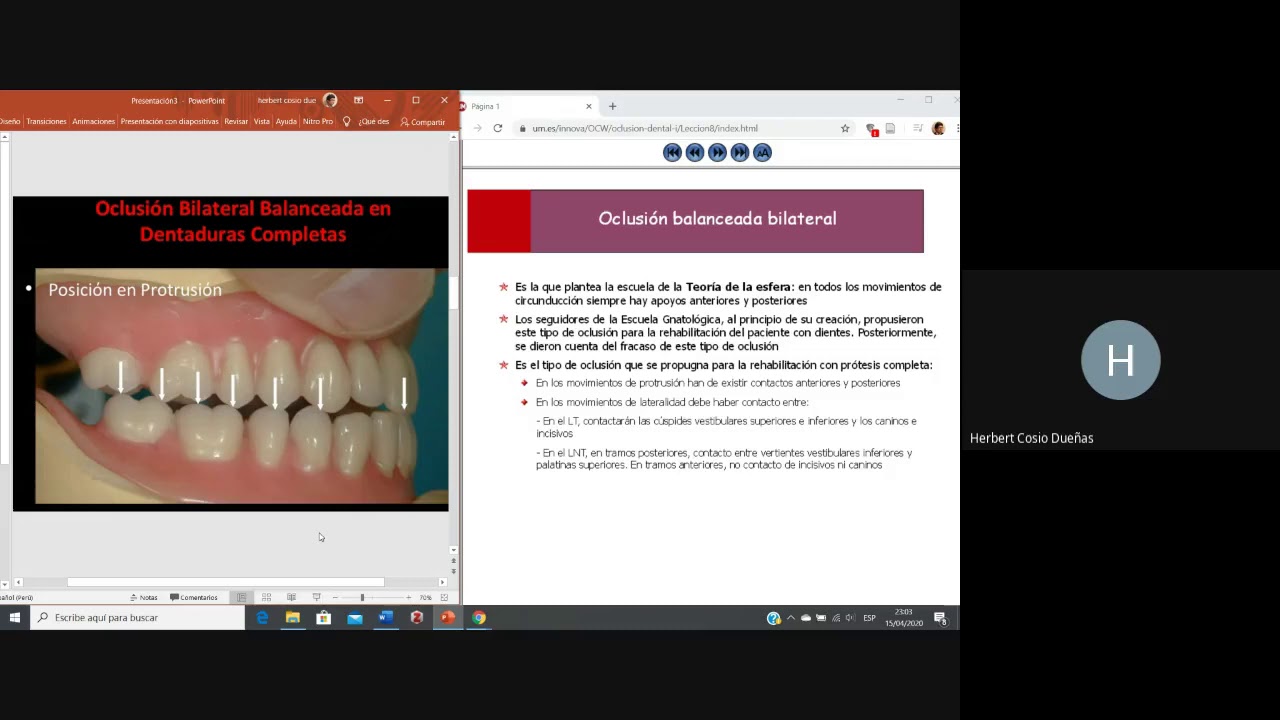Click the Compartir button in PowerPoint
This screenshot has width=1280, height=720.
(x=422, y=122)
